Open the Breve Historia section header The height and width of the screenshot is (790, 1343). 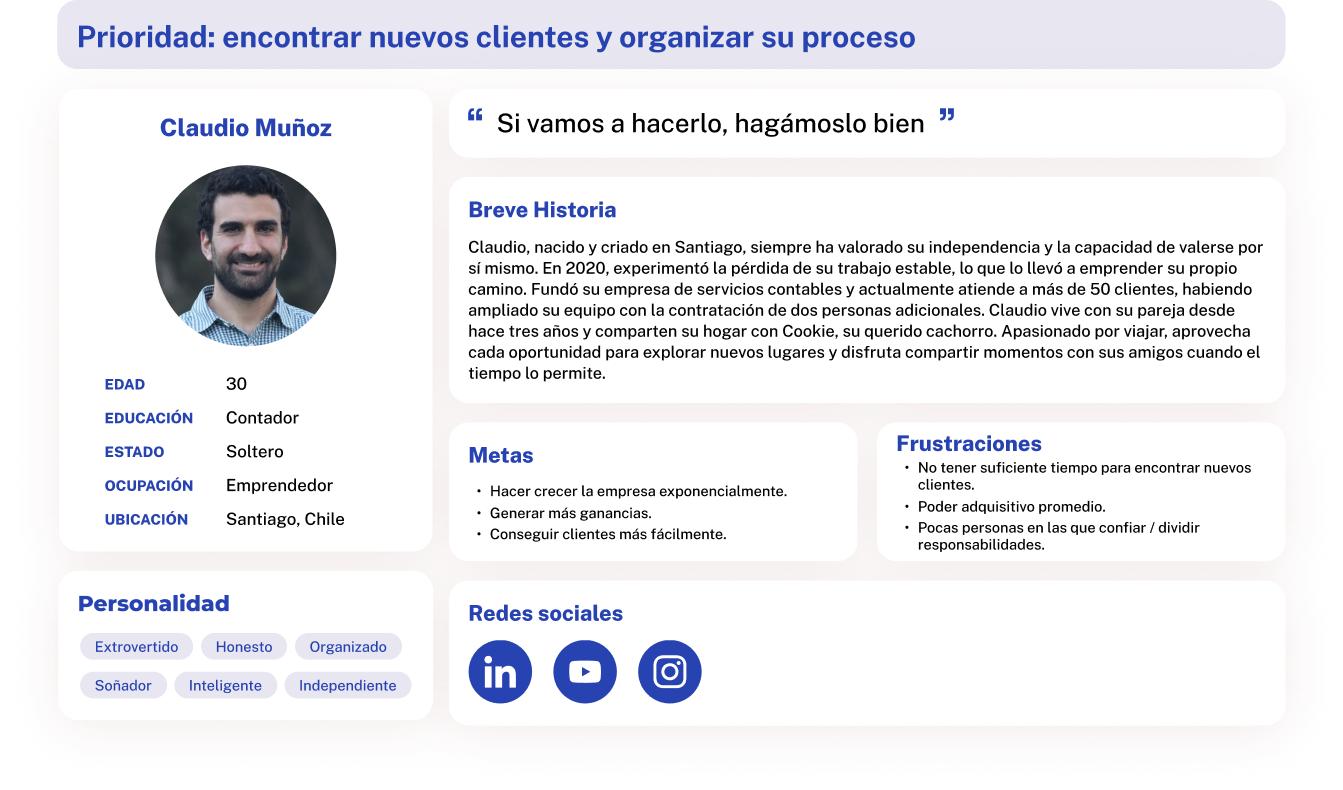tap(542, 209)
